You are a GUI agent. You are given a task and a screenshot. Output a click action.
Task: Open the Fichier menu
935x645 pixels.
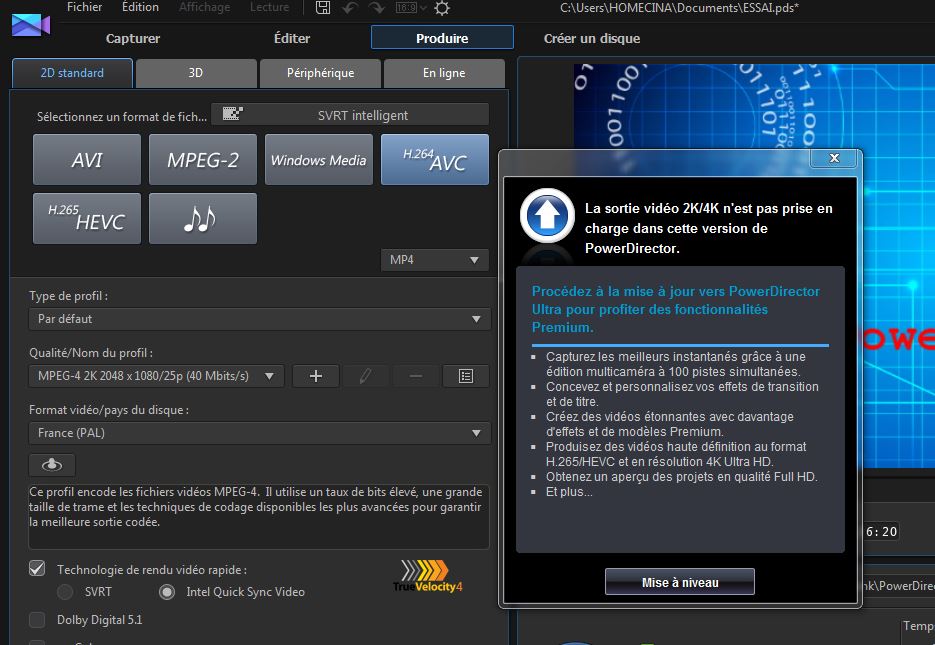(85, 7)
